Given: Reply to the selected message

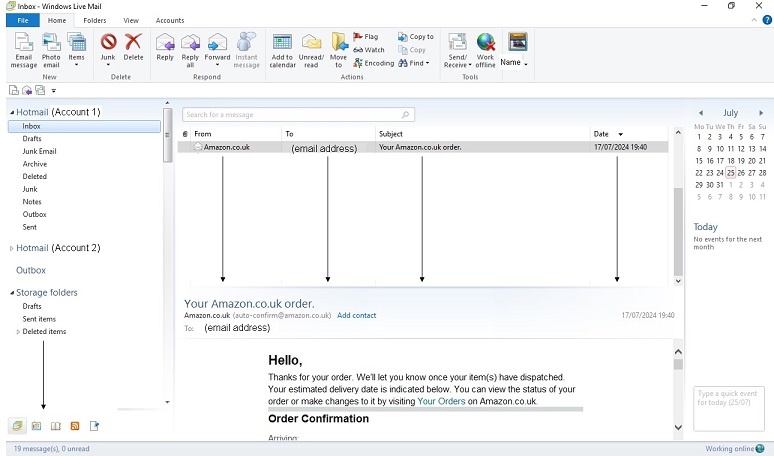Looking at the screenshot, I should pos(165,47).
